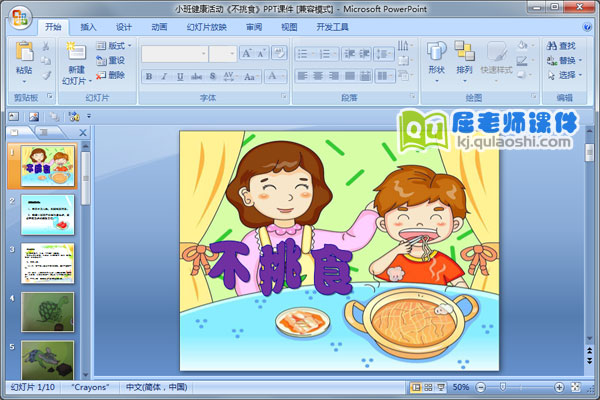Click the Decrease Indent icon

pyautogui.click(x=349, y=54)
